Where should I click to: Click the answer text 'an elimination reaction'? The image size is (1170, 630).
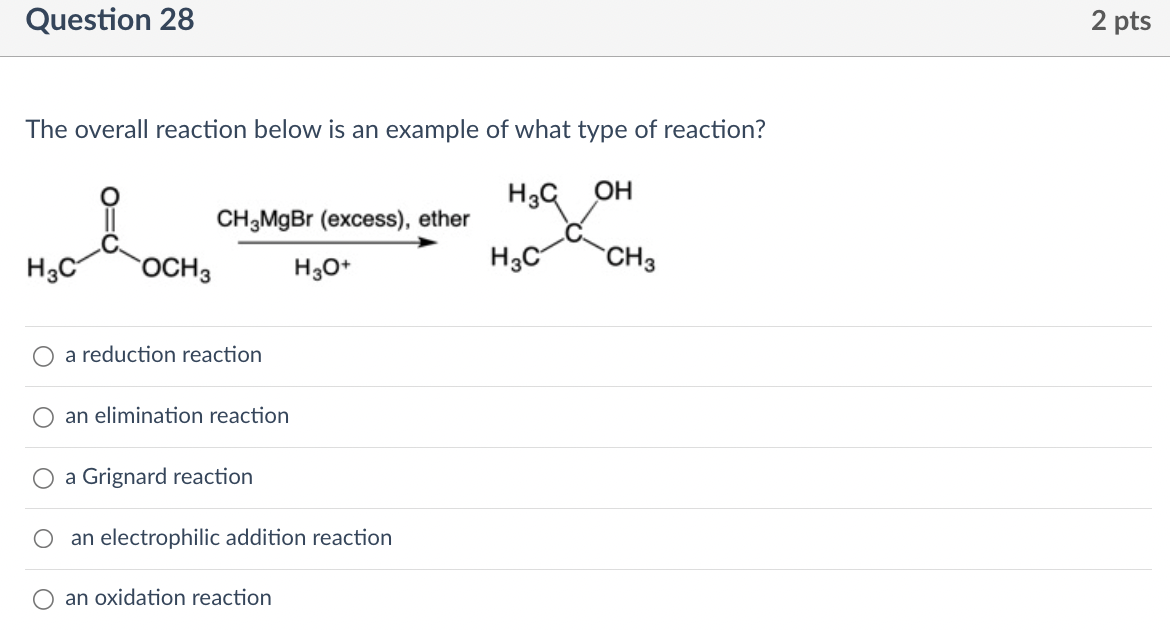[176, 416]
